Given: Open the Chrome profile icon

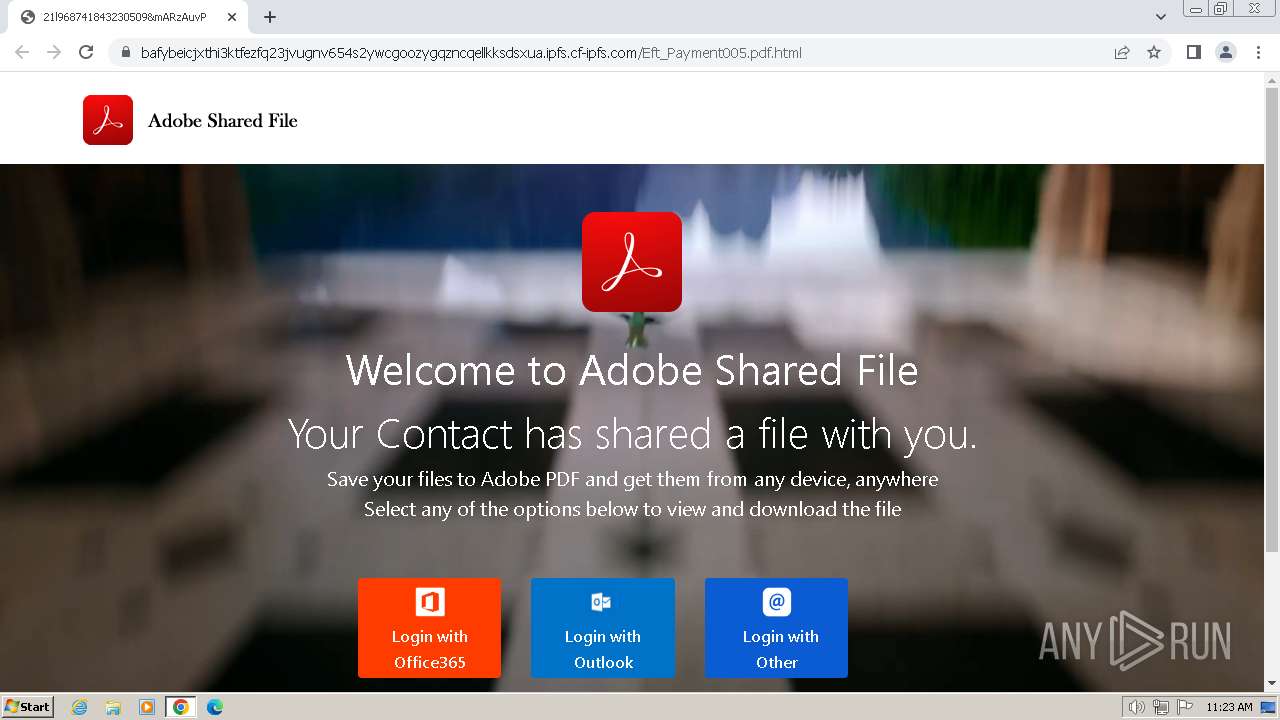Looking at the screenshot, I should click(1226, 52).
